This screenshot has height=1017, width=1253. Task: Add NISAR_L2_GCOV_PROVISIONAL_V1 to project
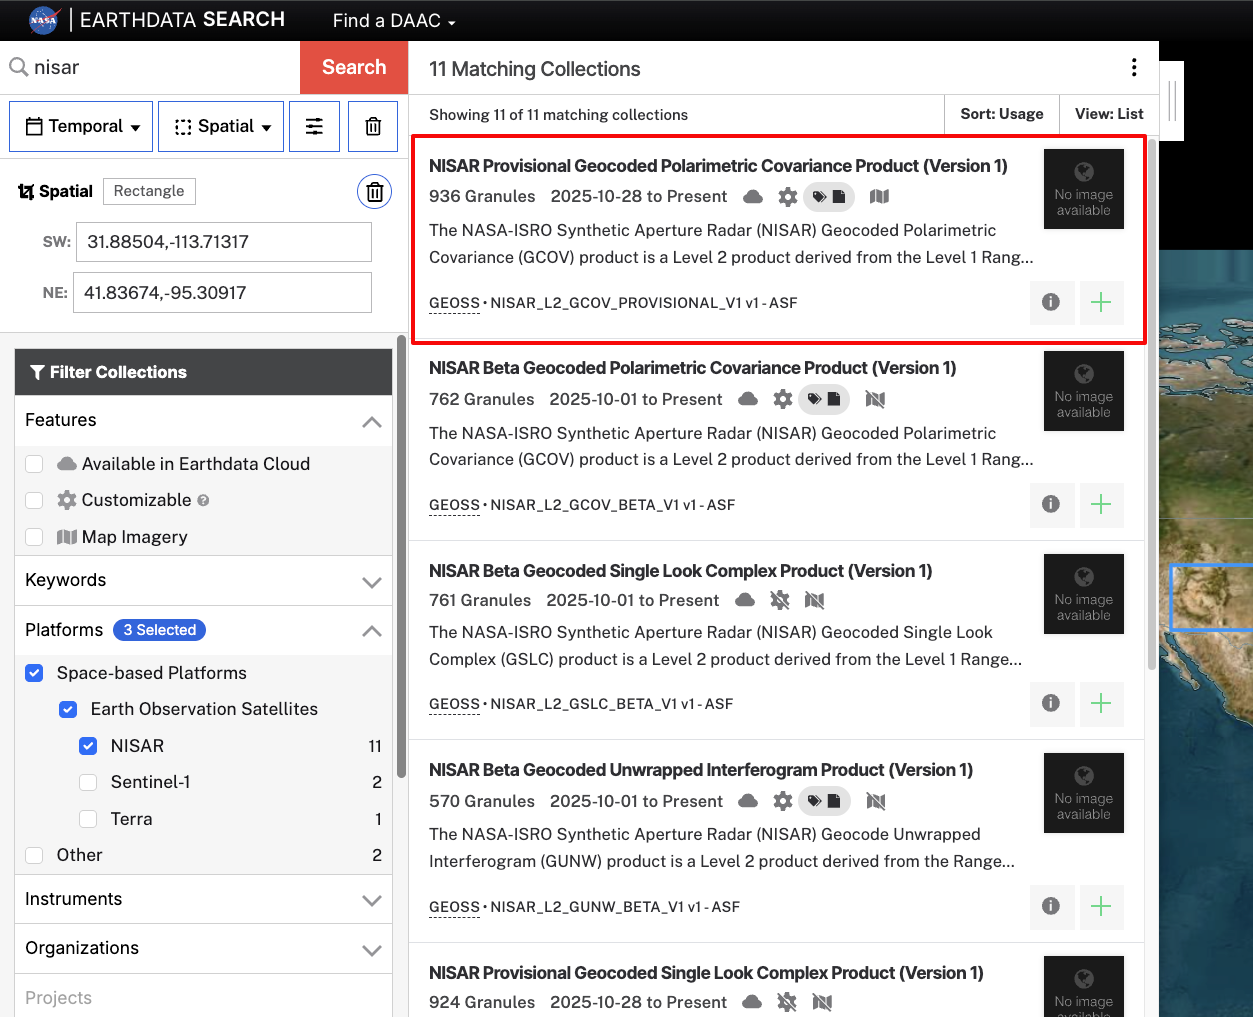[x=1101, y=302]
